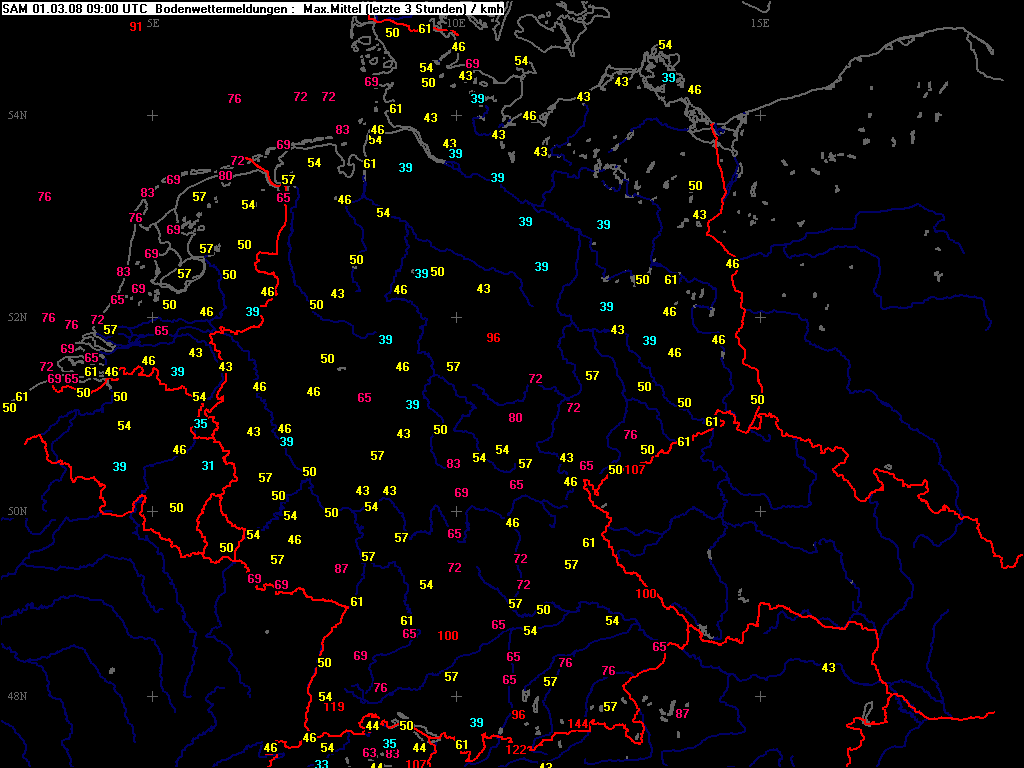
Task: Select the SAM 01.03.08 date label
Action: pyautogui.click(x=43, y=9)
